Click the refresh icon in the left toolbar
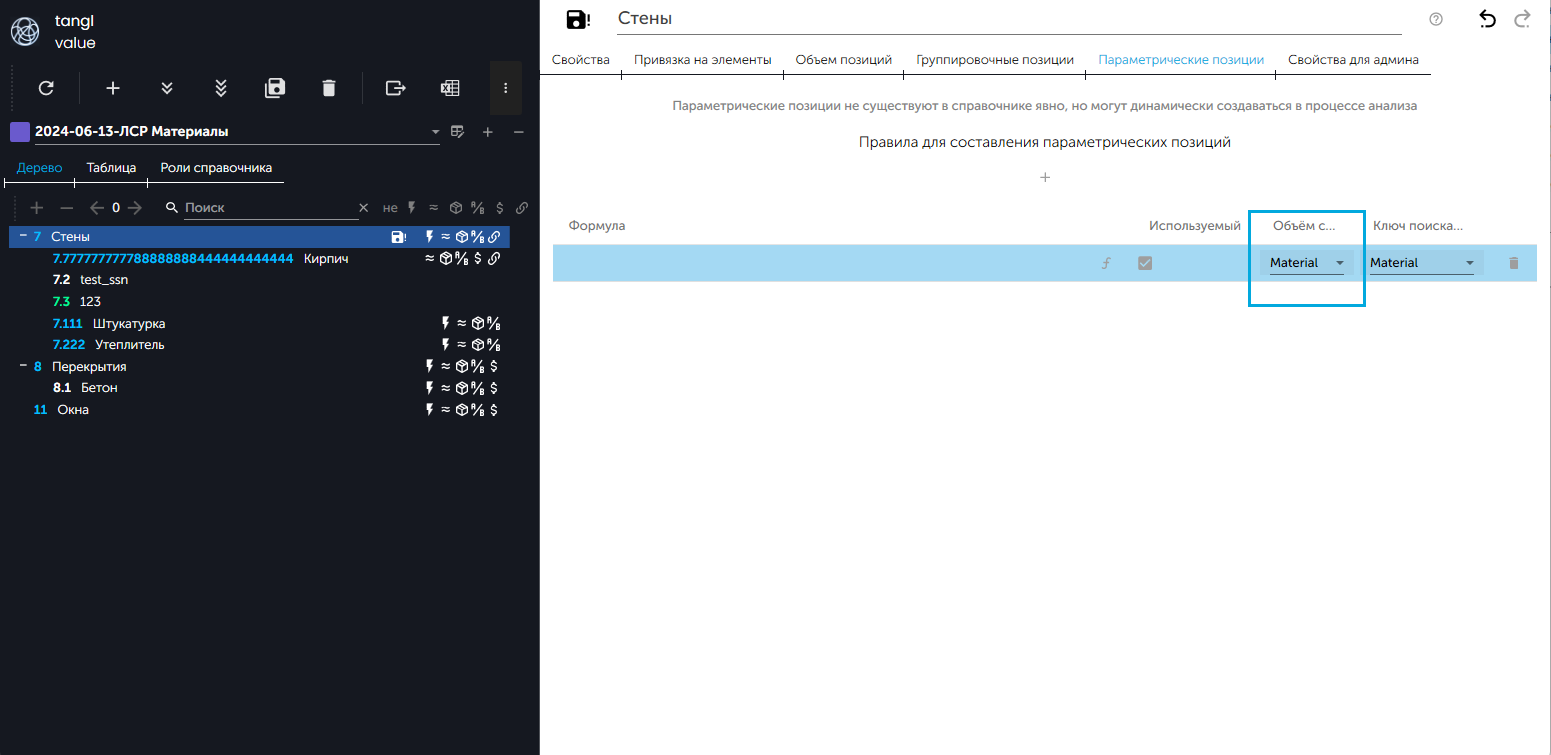Viewport: 1551px width, 755px height. point(46,88)
